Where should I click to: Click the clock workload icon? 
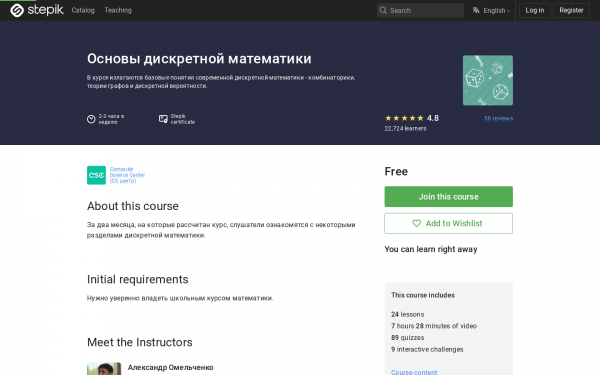point(91,119)
